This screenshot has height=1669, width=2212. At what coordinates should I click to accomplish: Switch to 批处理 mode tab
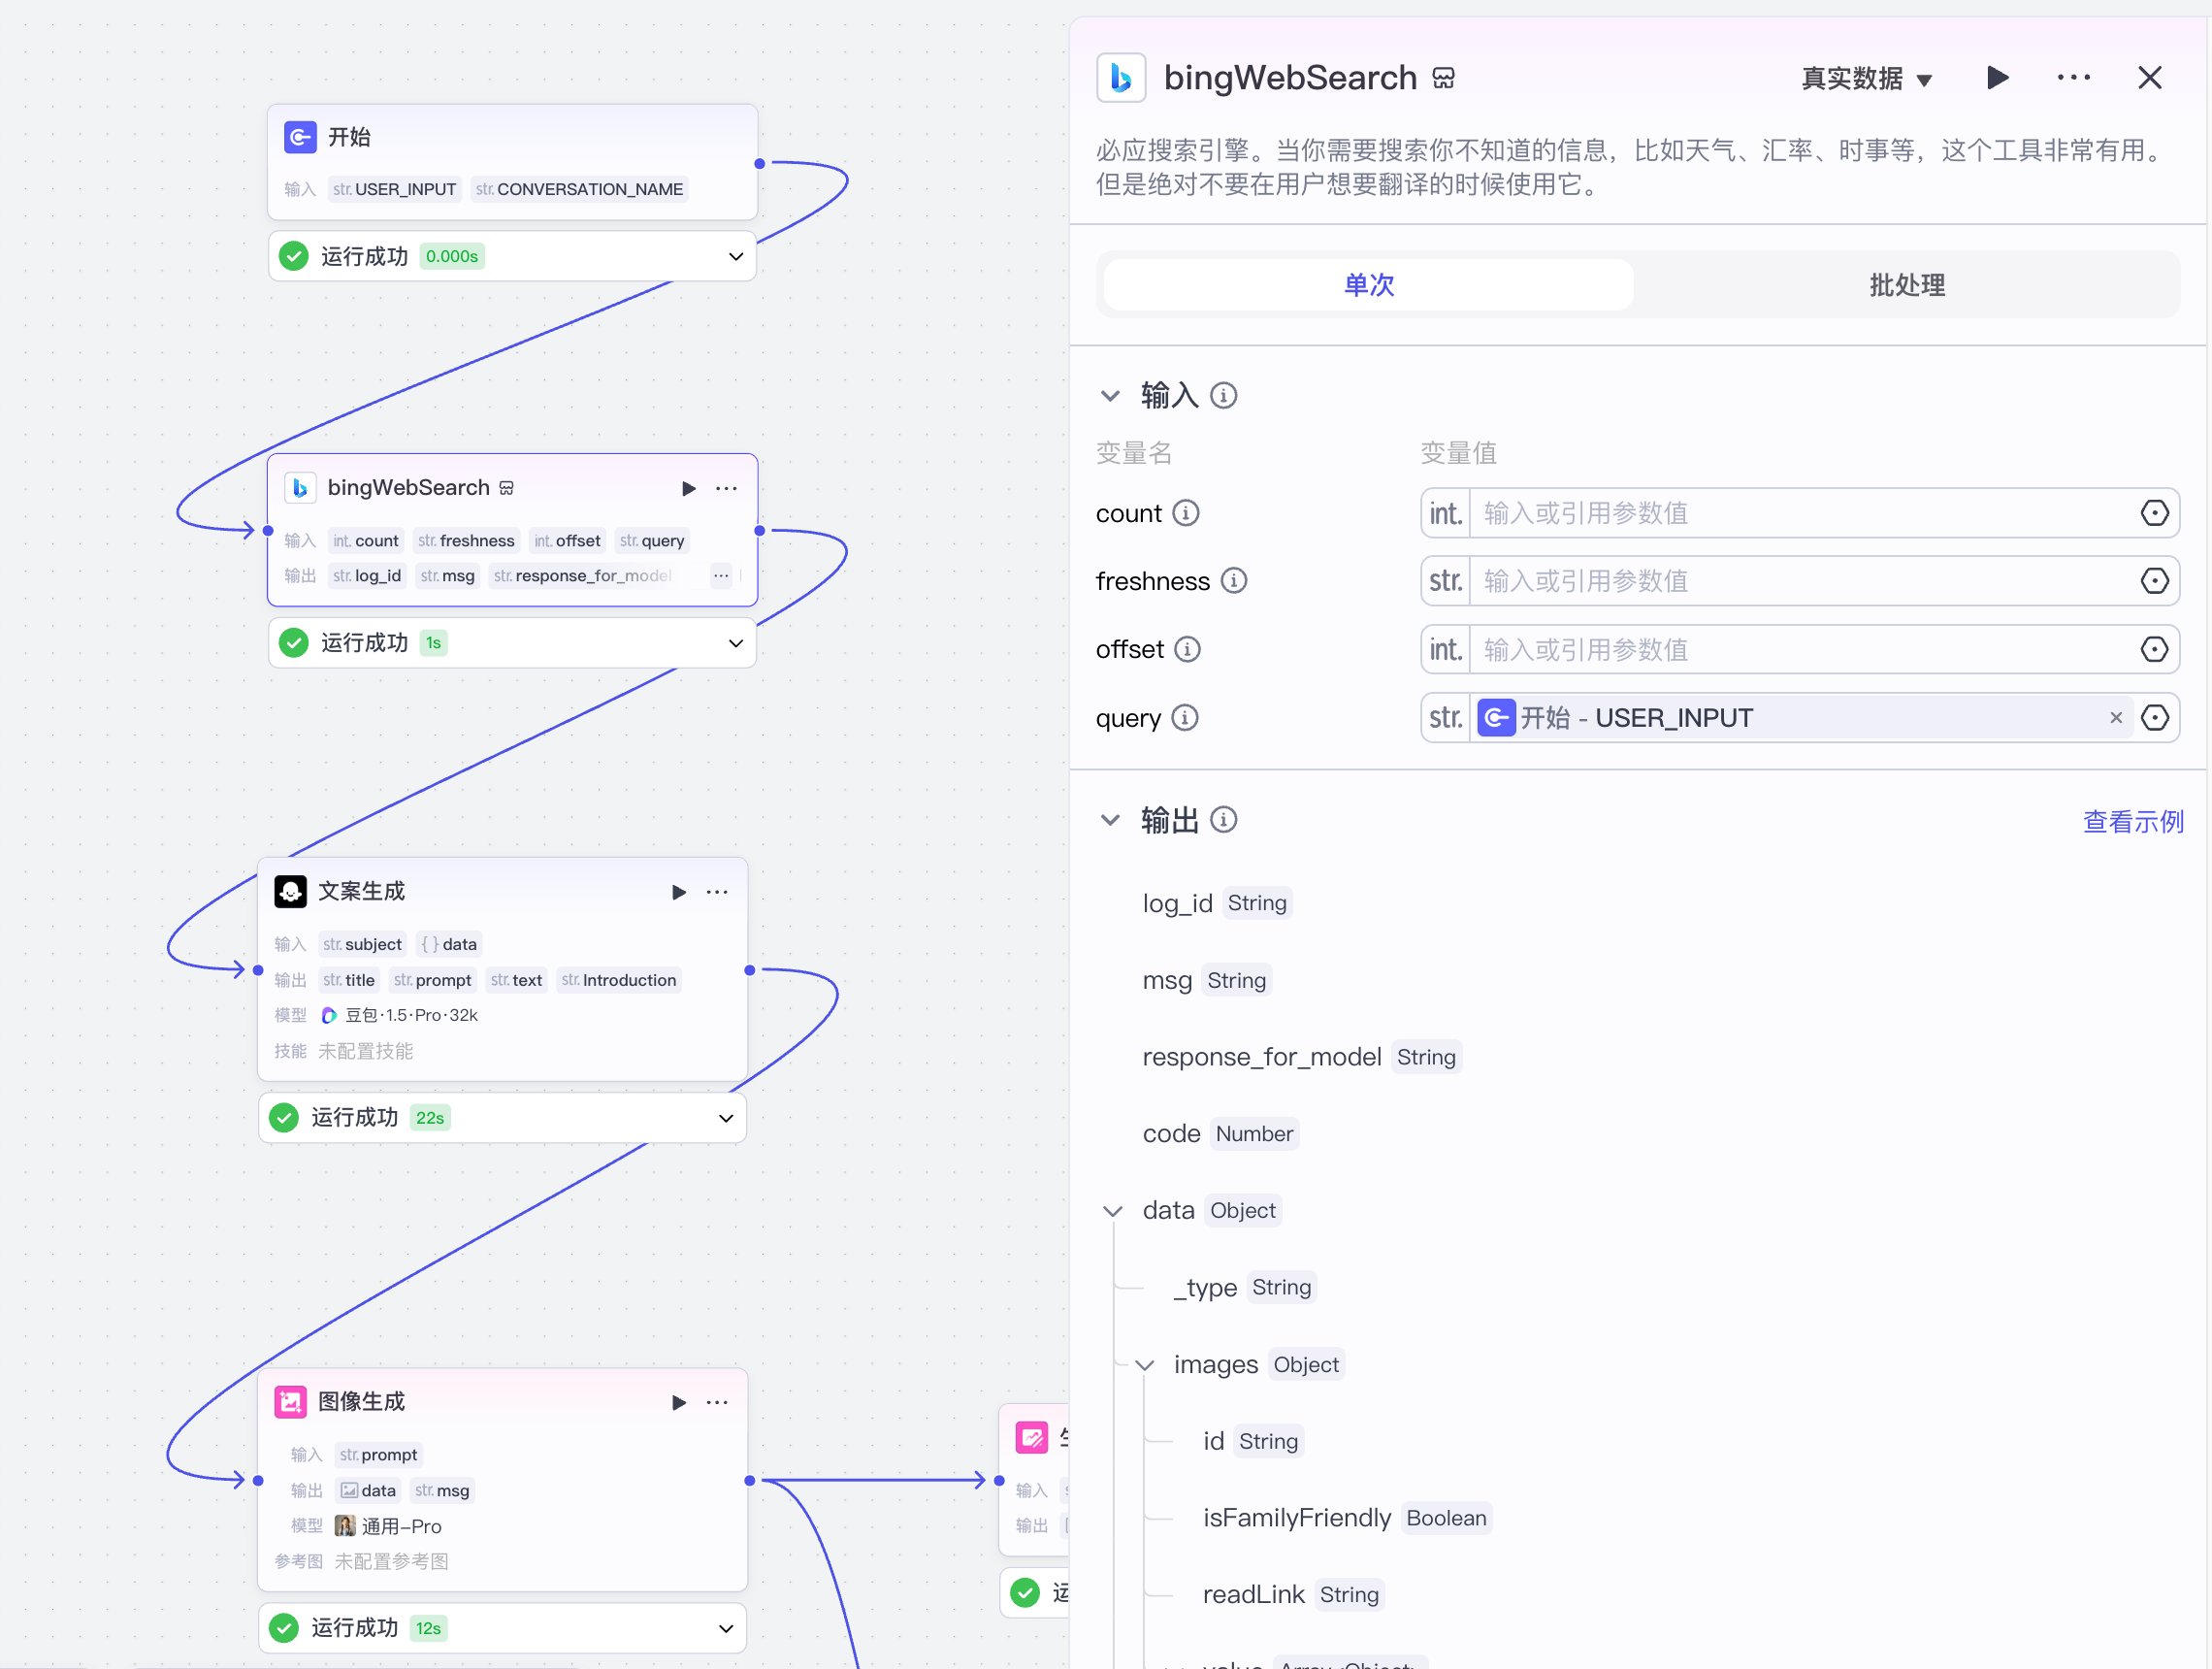tap(1906, 285)
